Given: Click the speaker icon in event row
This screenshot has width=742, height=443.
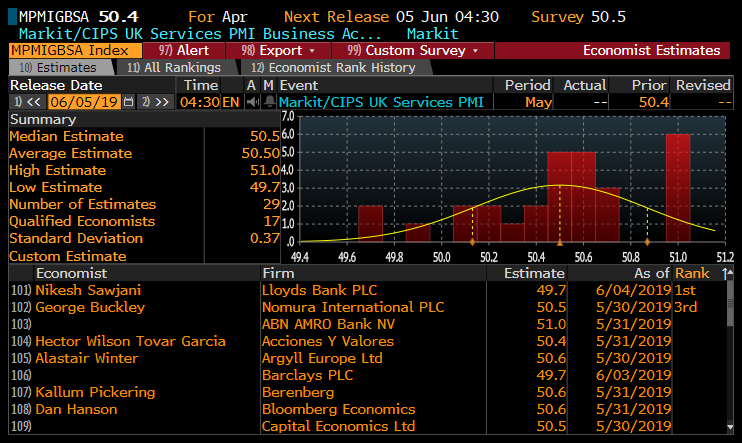Looking at the screenshot, I should coord(267,102).
